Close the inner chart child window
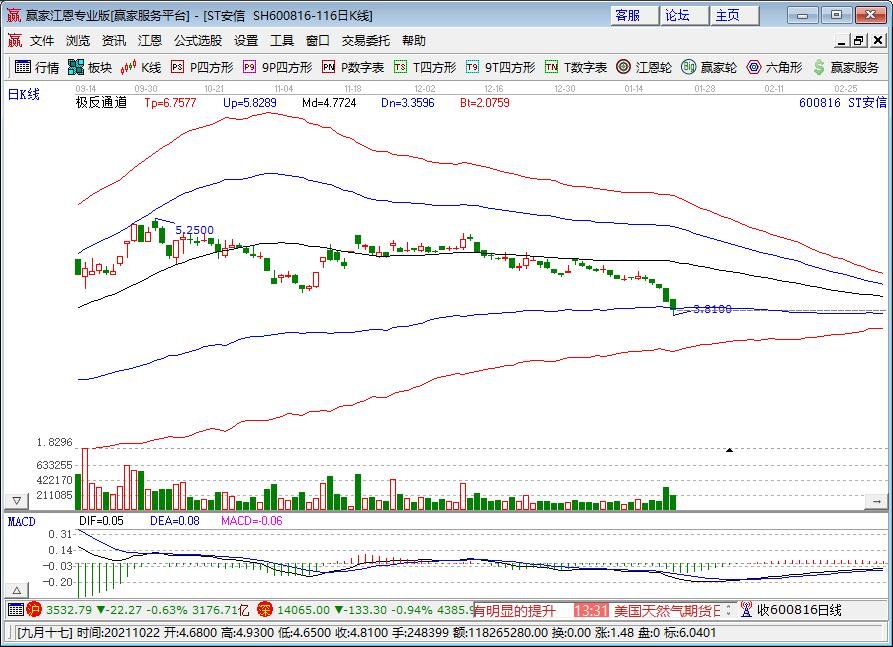The height and width of the screenshot is (647, 893). point(878,40)
